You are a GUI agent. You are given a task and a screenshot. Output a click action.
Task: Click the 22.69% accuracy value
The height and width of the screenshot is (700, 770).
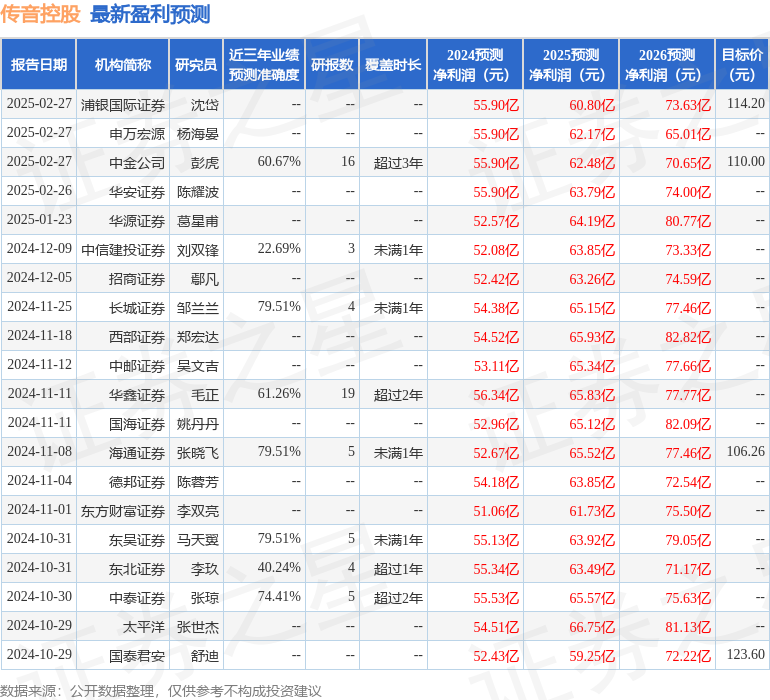click(x=279, y=248)
